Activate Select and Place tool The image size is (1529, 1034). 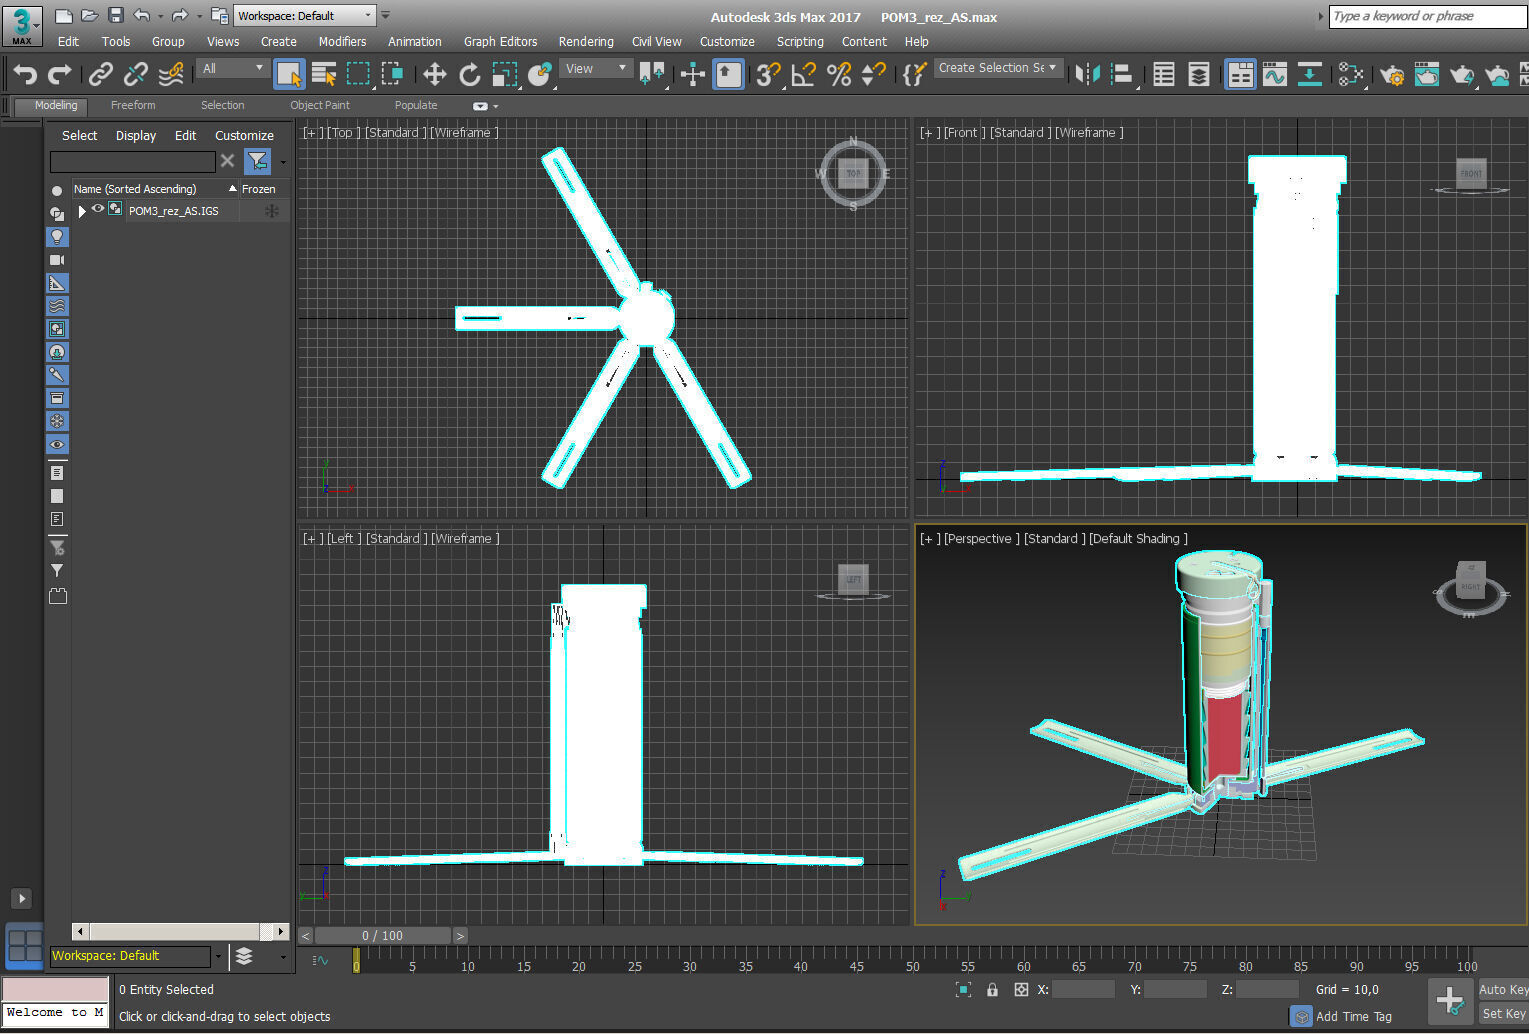[540, 74]
